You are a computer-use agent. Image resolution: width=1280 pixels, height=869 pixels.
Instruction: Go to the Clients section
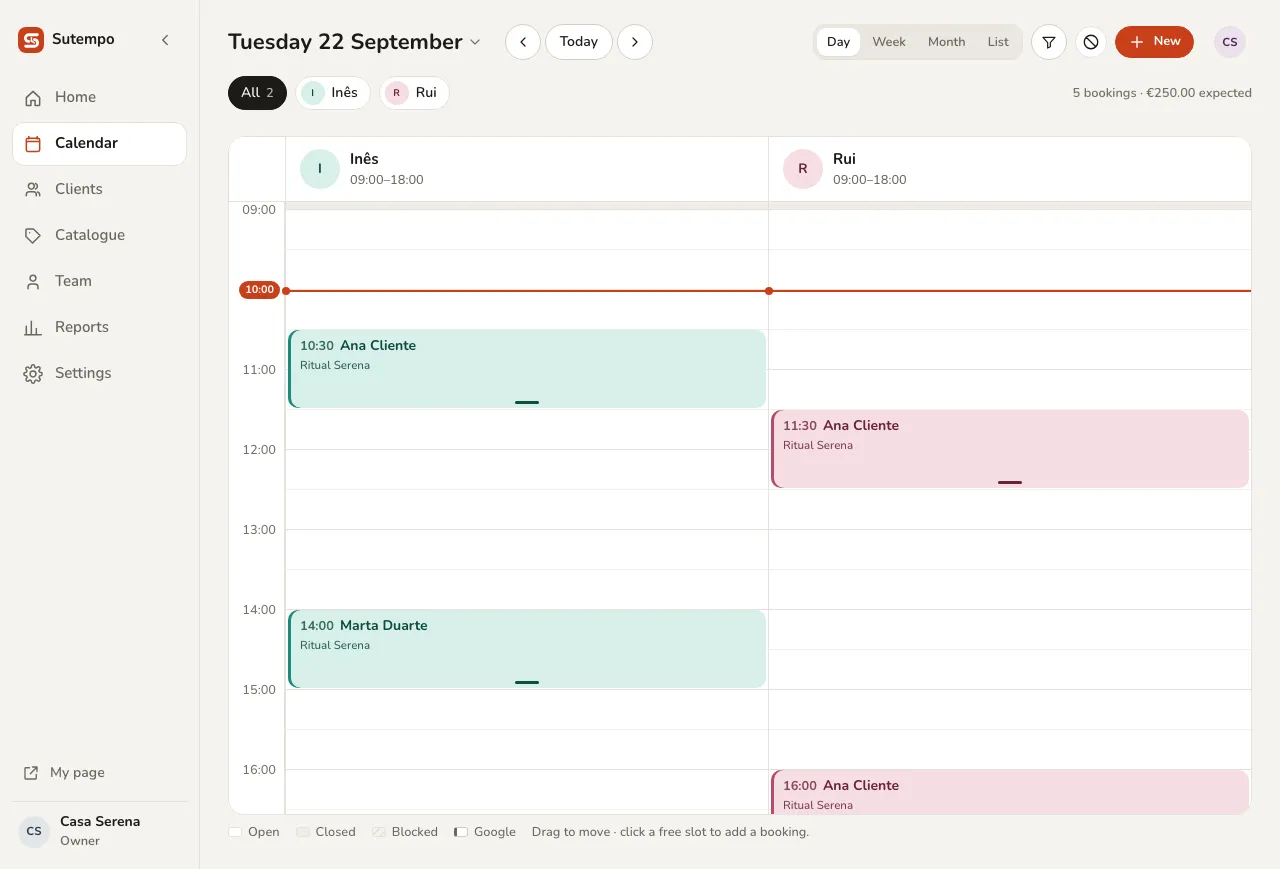coord(99,189)
